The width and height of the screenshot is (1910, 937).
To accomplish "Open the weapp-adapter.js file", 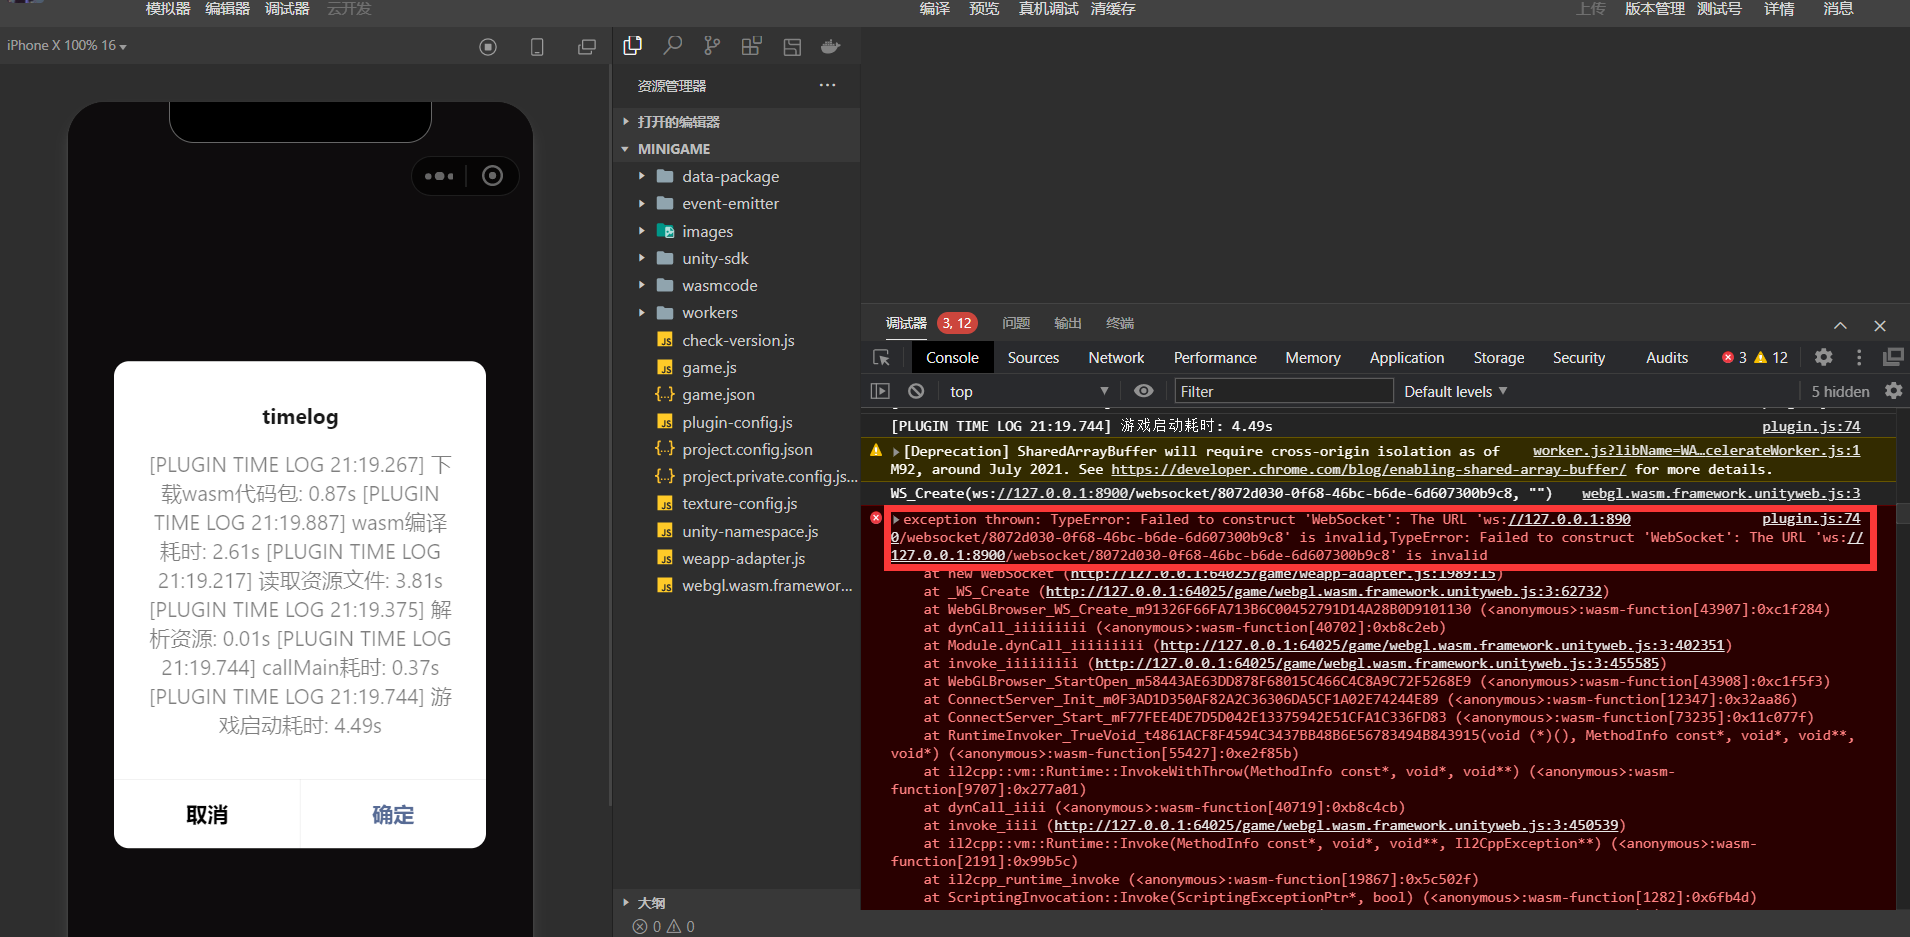I will 743,558.
